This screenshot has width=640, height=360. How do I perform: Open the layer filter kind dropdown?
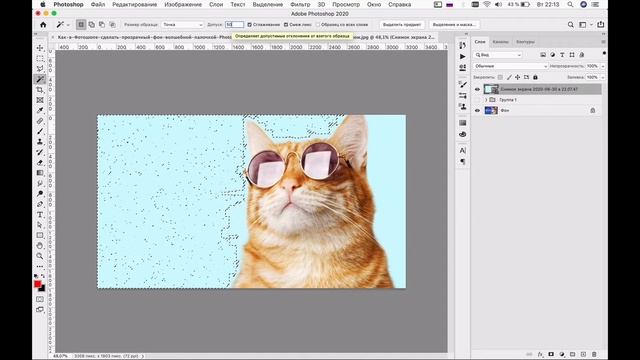pos(498,55)
